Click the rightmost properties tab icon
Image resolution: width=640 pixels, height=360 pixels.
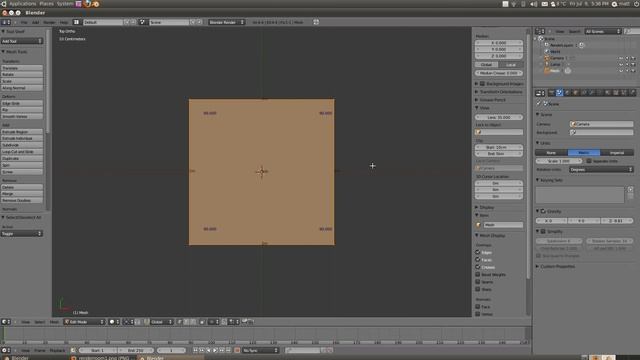tap(632, 93)
